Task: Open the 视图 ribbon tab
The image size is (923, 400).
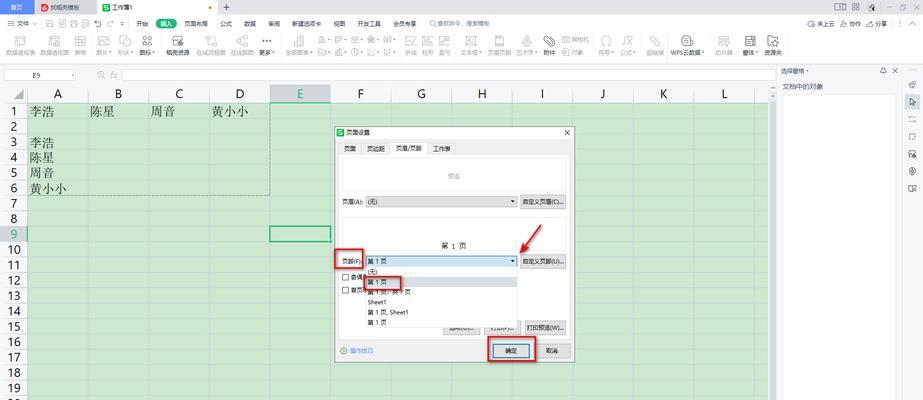Action: 339,24
